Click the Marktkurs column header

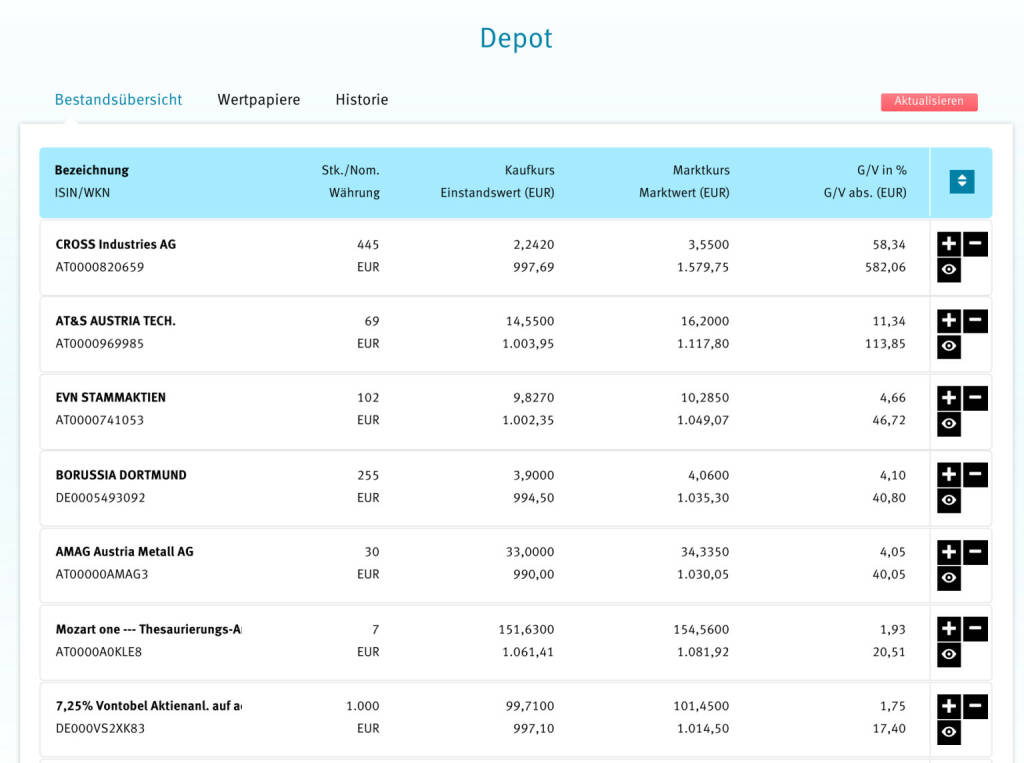pyautogui.click(x=701, y=170)
